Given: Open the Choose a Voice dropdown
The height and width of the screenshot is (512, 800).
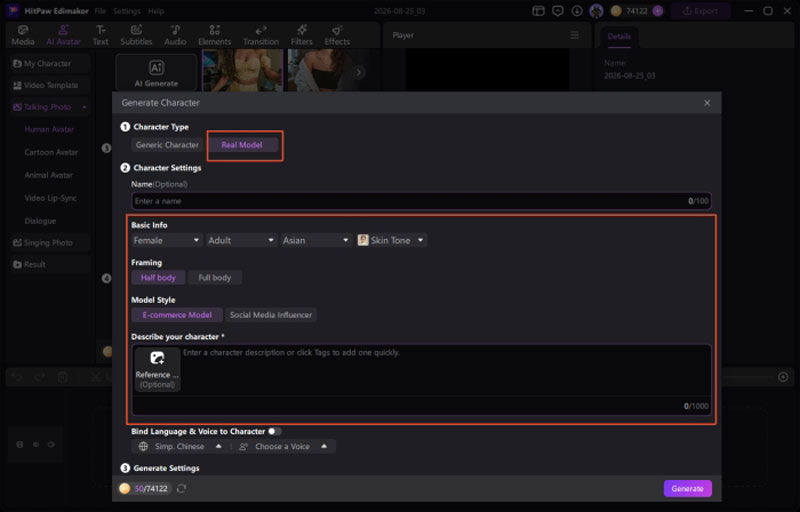Looking at the screenshot, I should tap(282, 447).
